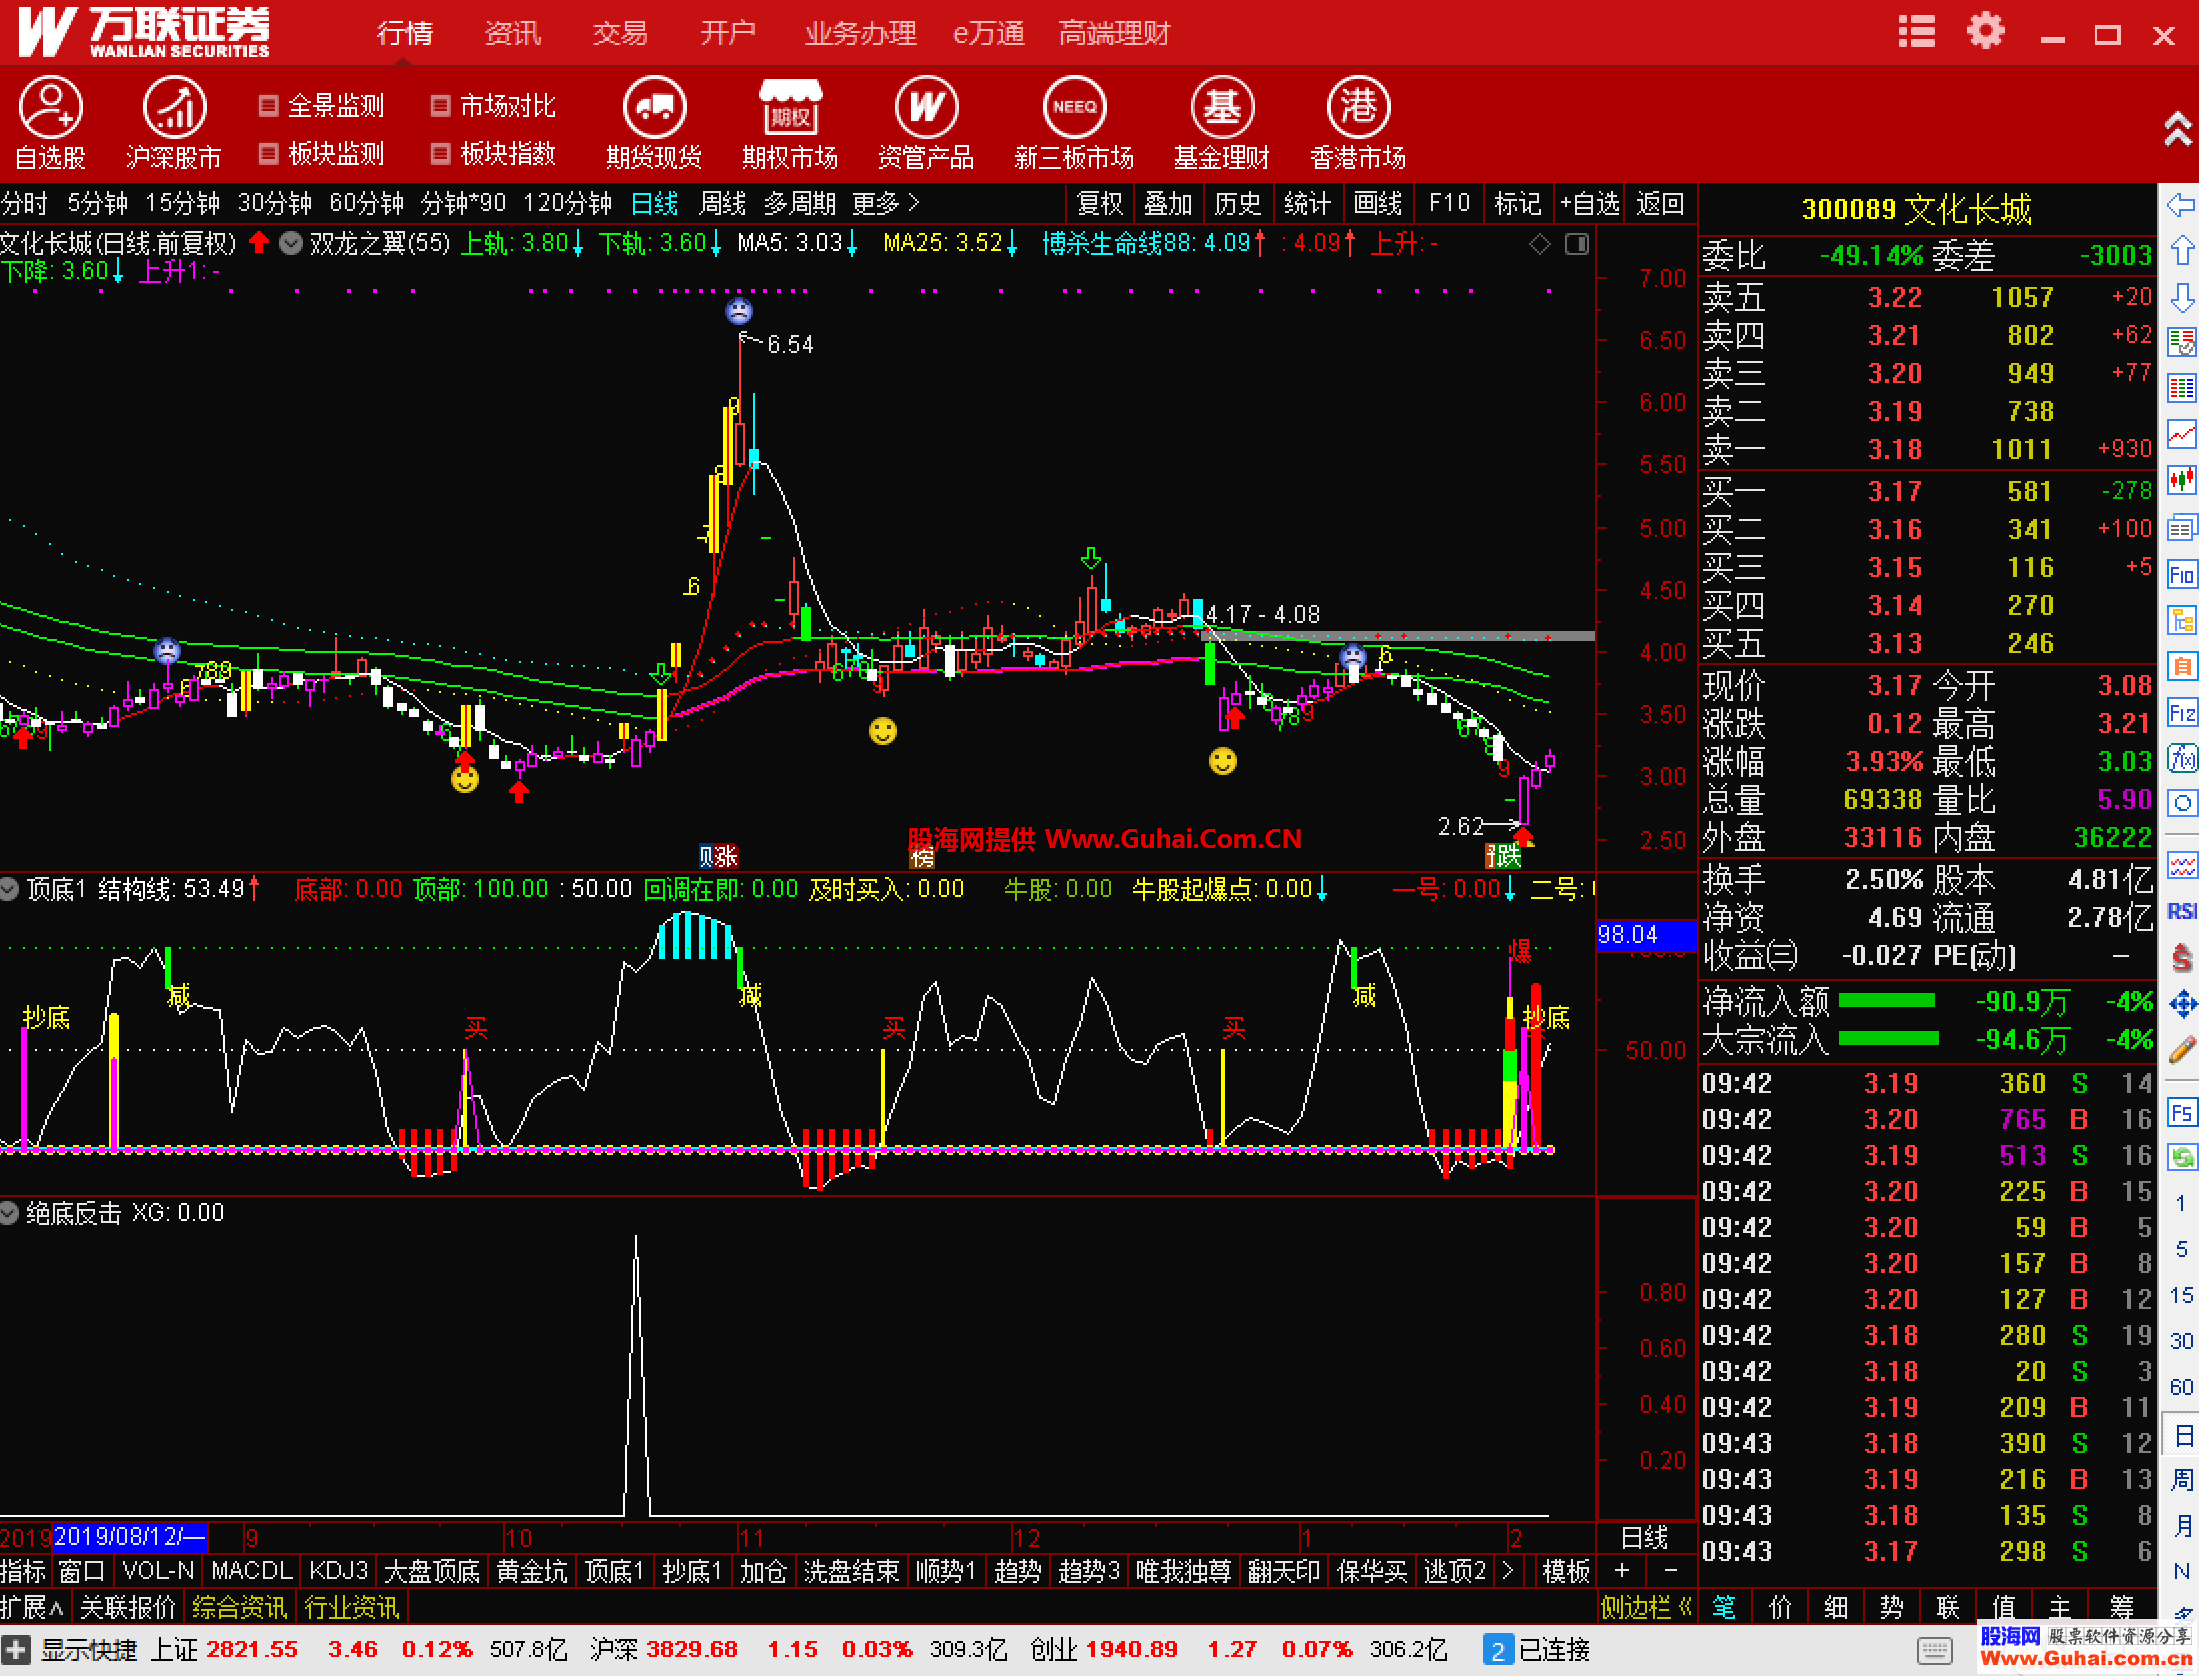The height and width of the screenshot is (1676, 2199).
Task: Toggle 板块指数 checkbox
Action: pyautogui.click(x=440, y=153)
